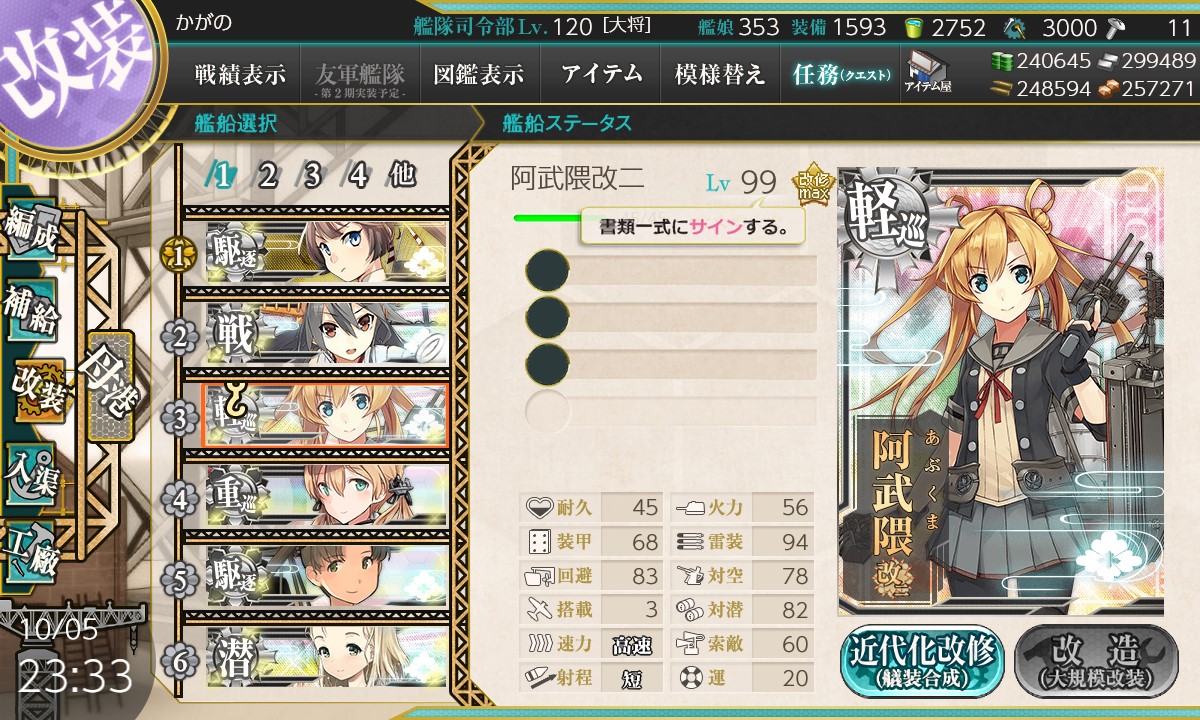Open the アイテム屋 shop icon

927,73
